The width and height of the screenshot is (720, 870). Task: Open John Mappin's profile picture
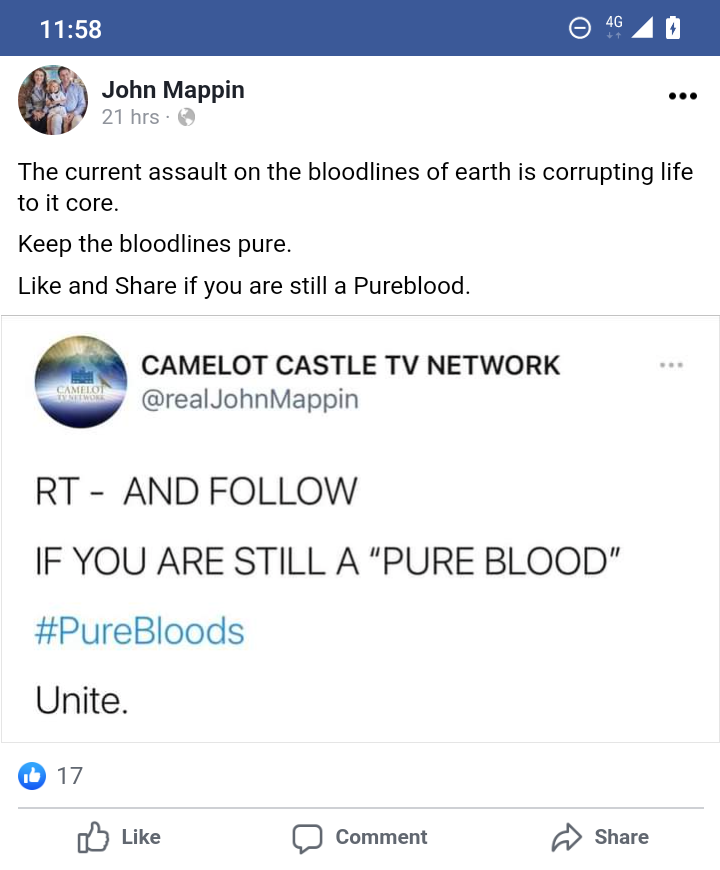(53, 101)
